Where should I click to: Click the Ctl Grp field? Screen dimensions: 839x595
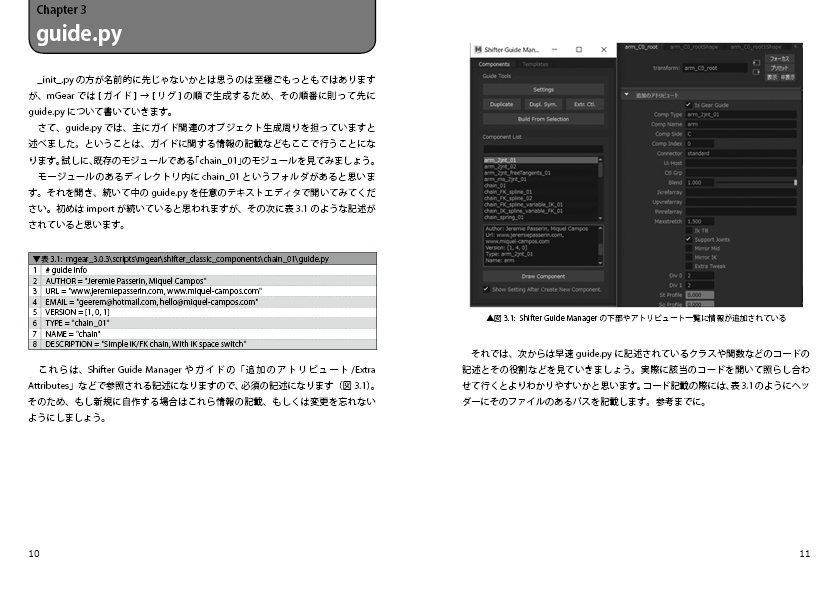(741, 173)
